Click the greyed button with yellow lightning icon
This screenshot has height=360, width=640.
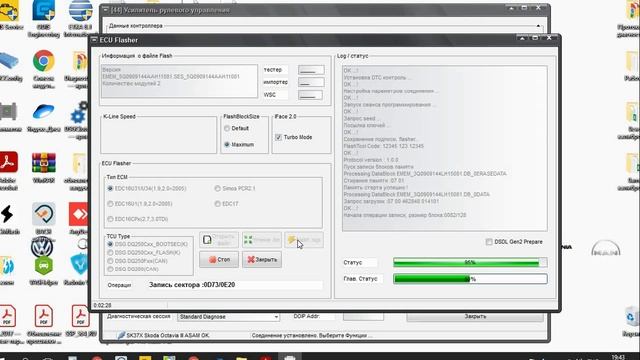point(304,240)
